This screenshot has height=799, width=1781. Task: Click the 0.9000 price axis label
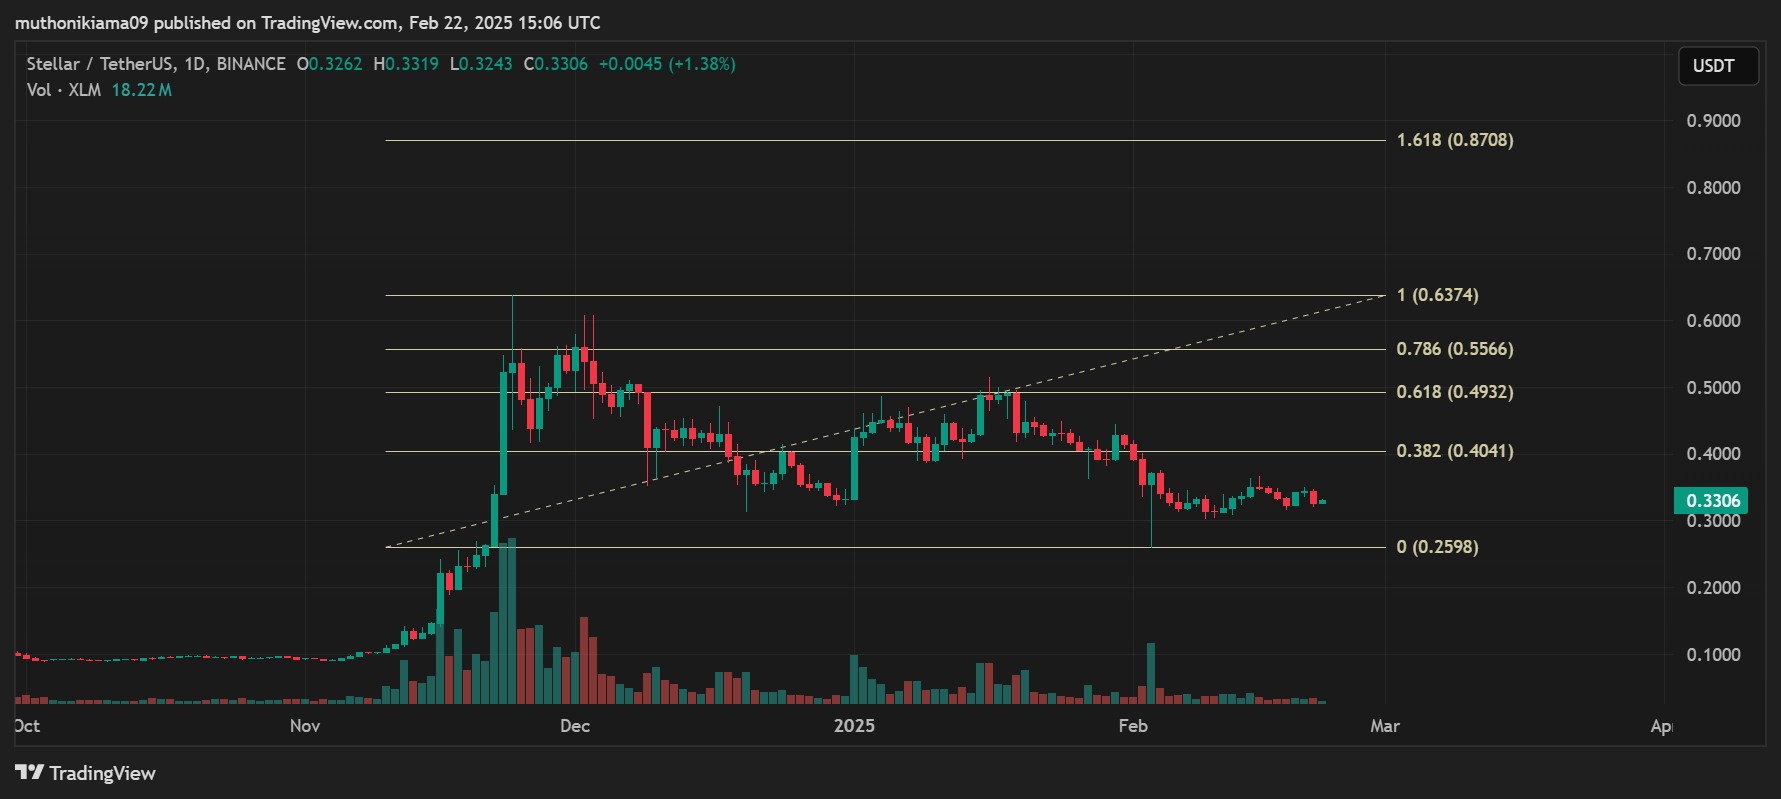coord(1713,121)
